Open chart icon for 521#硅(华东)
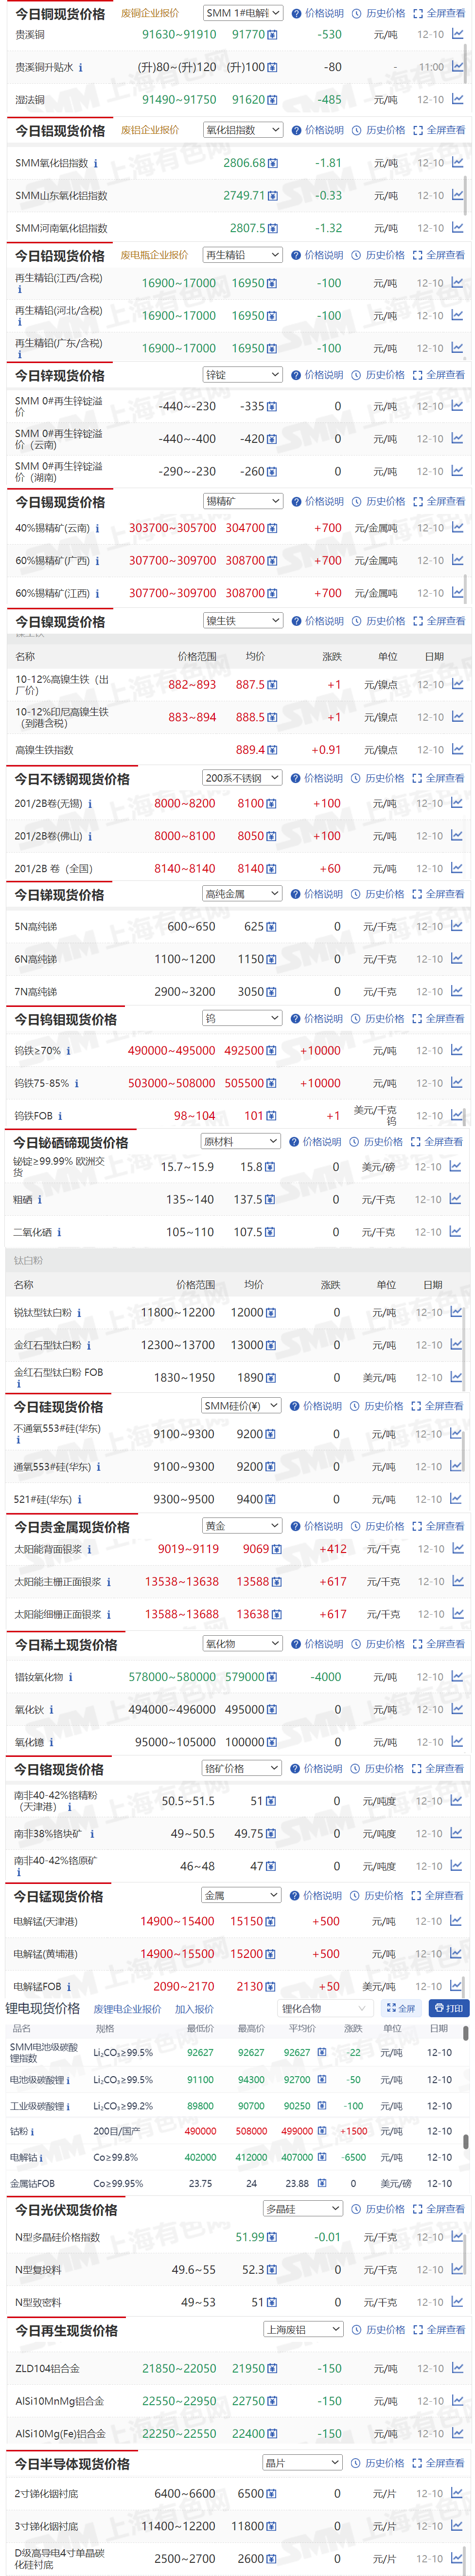Viewport: 475px width, 2576px height. pyautogui.click(x=456, y=1498)
